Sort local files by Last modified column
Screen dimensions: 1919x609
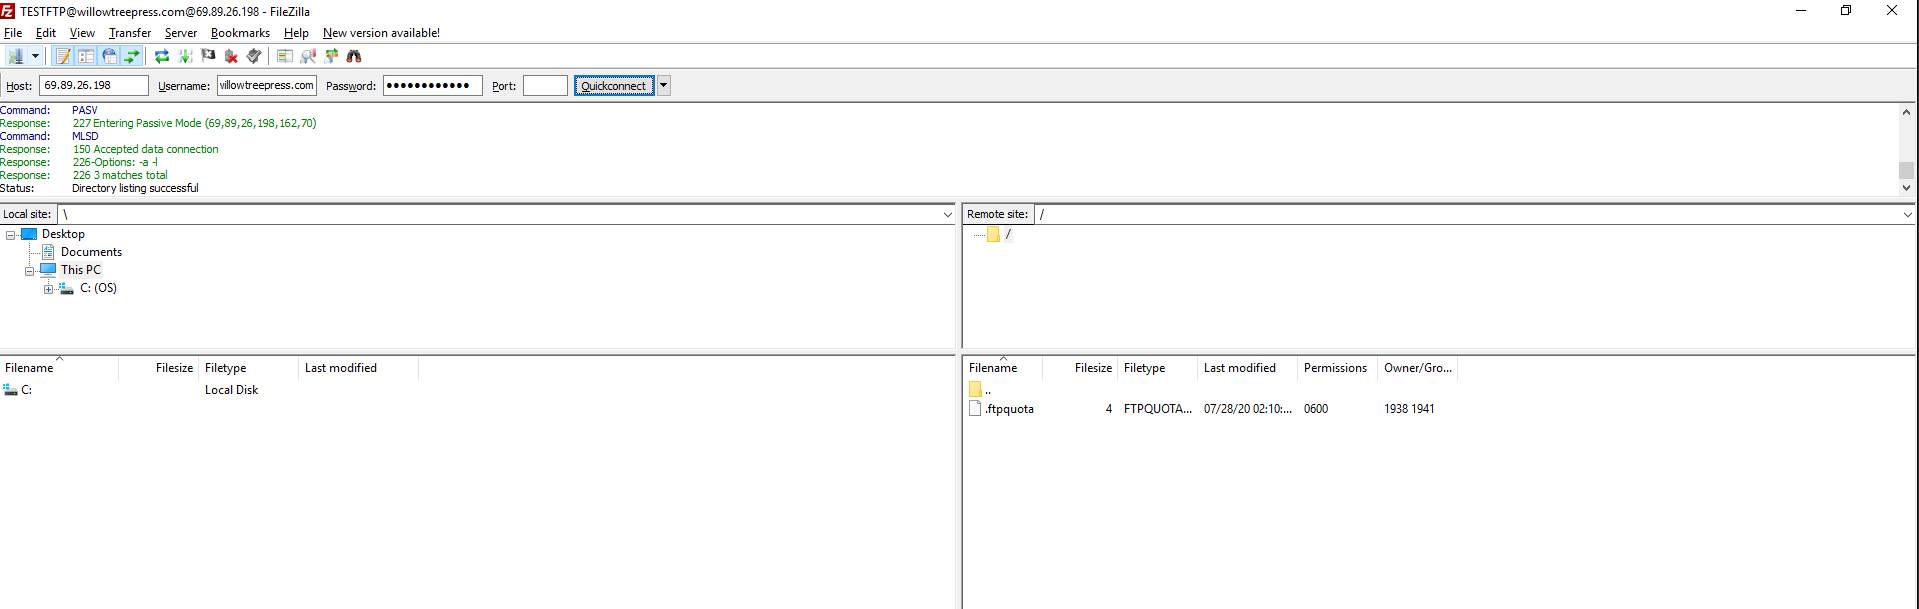tap(358, 368)
